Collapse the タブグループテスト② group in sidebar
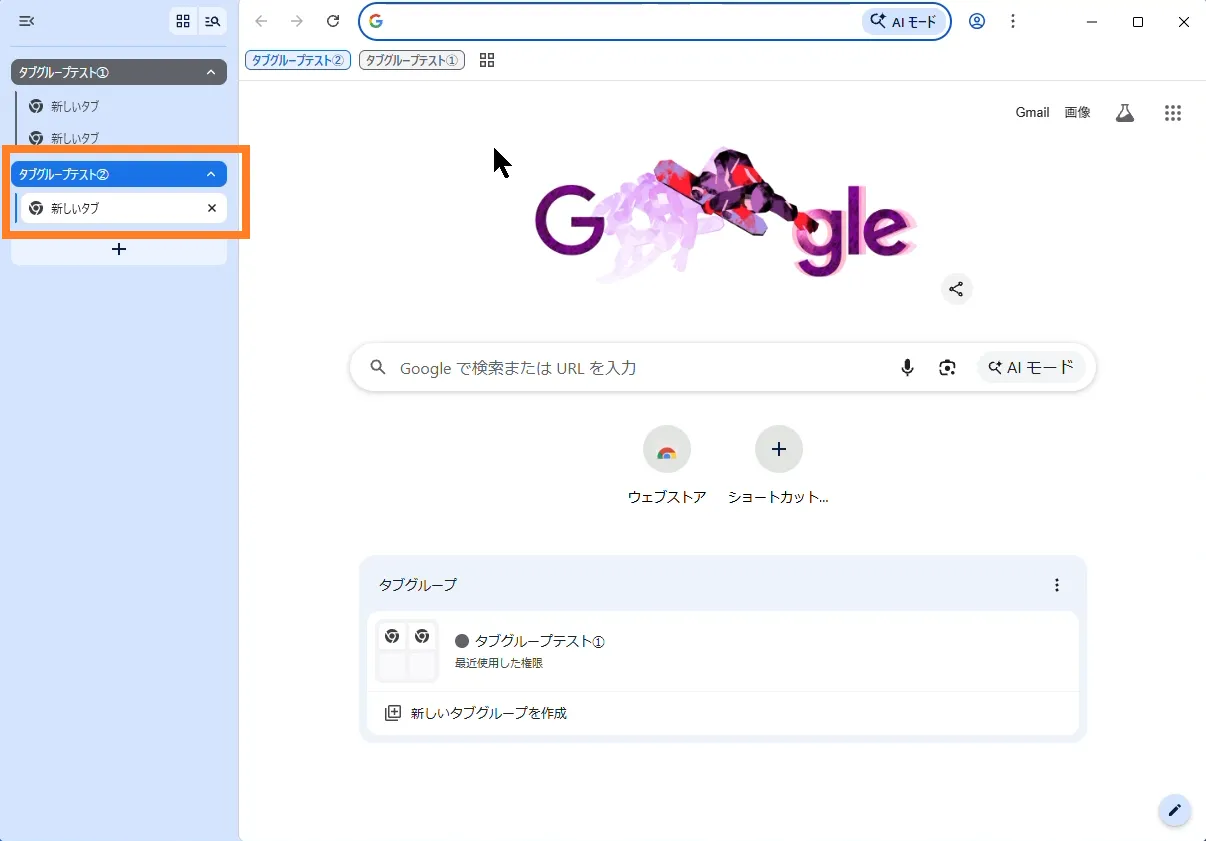This screenshot has height=841, width=1206. pos(210,174)
